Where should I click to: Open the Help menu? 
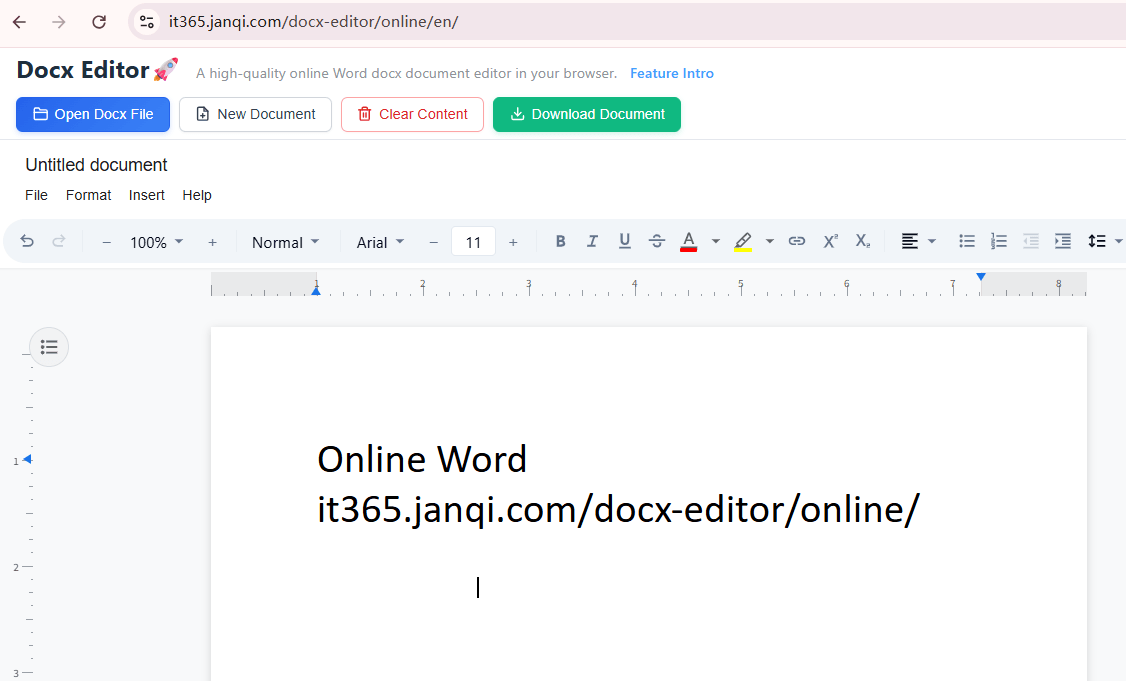pyautogui.click(x=197, y=195)
